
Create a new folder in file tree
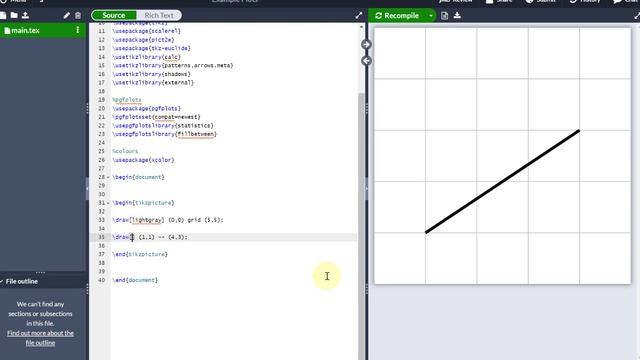14,16
